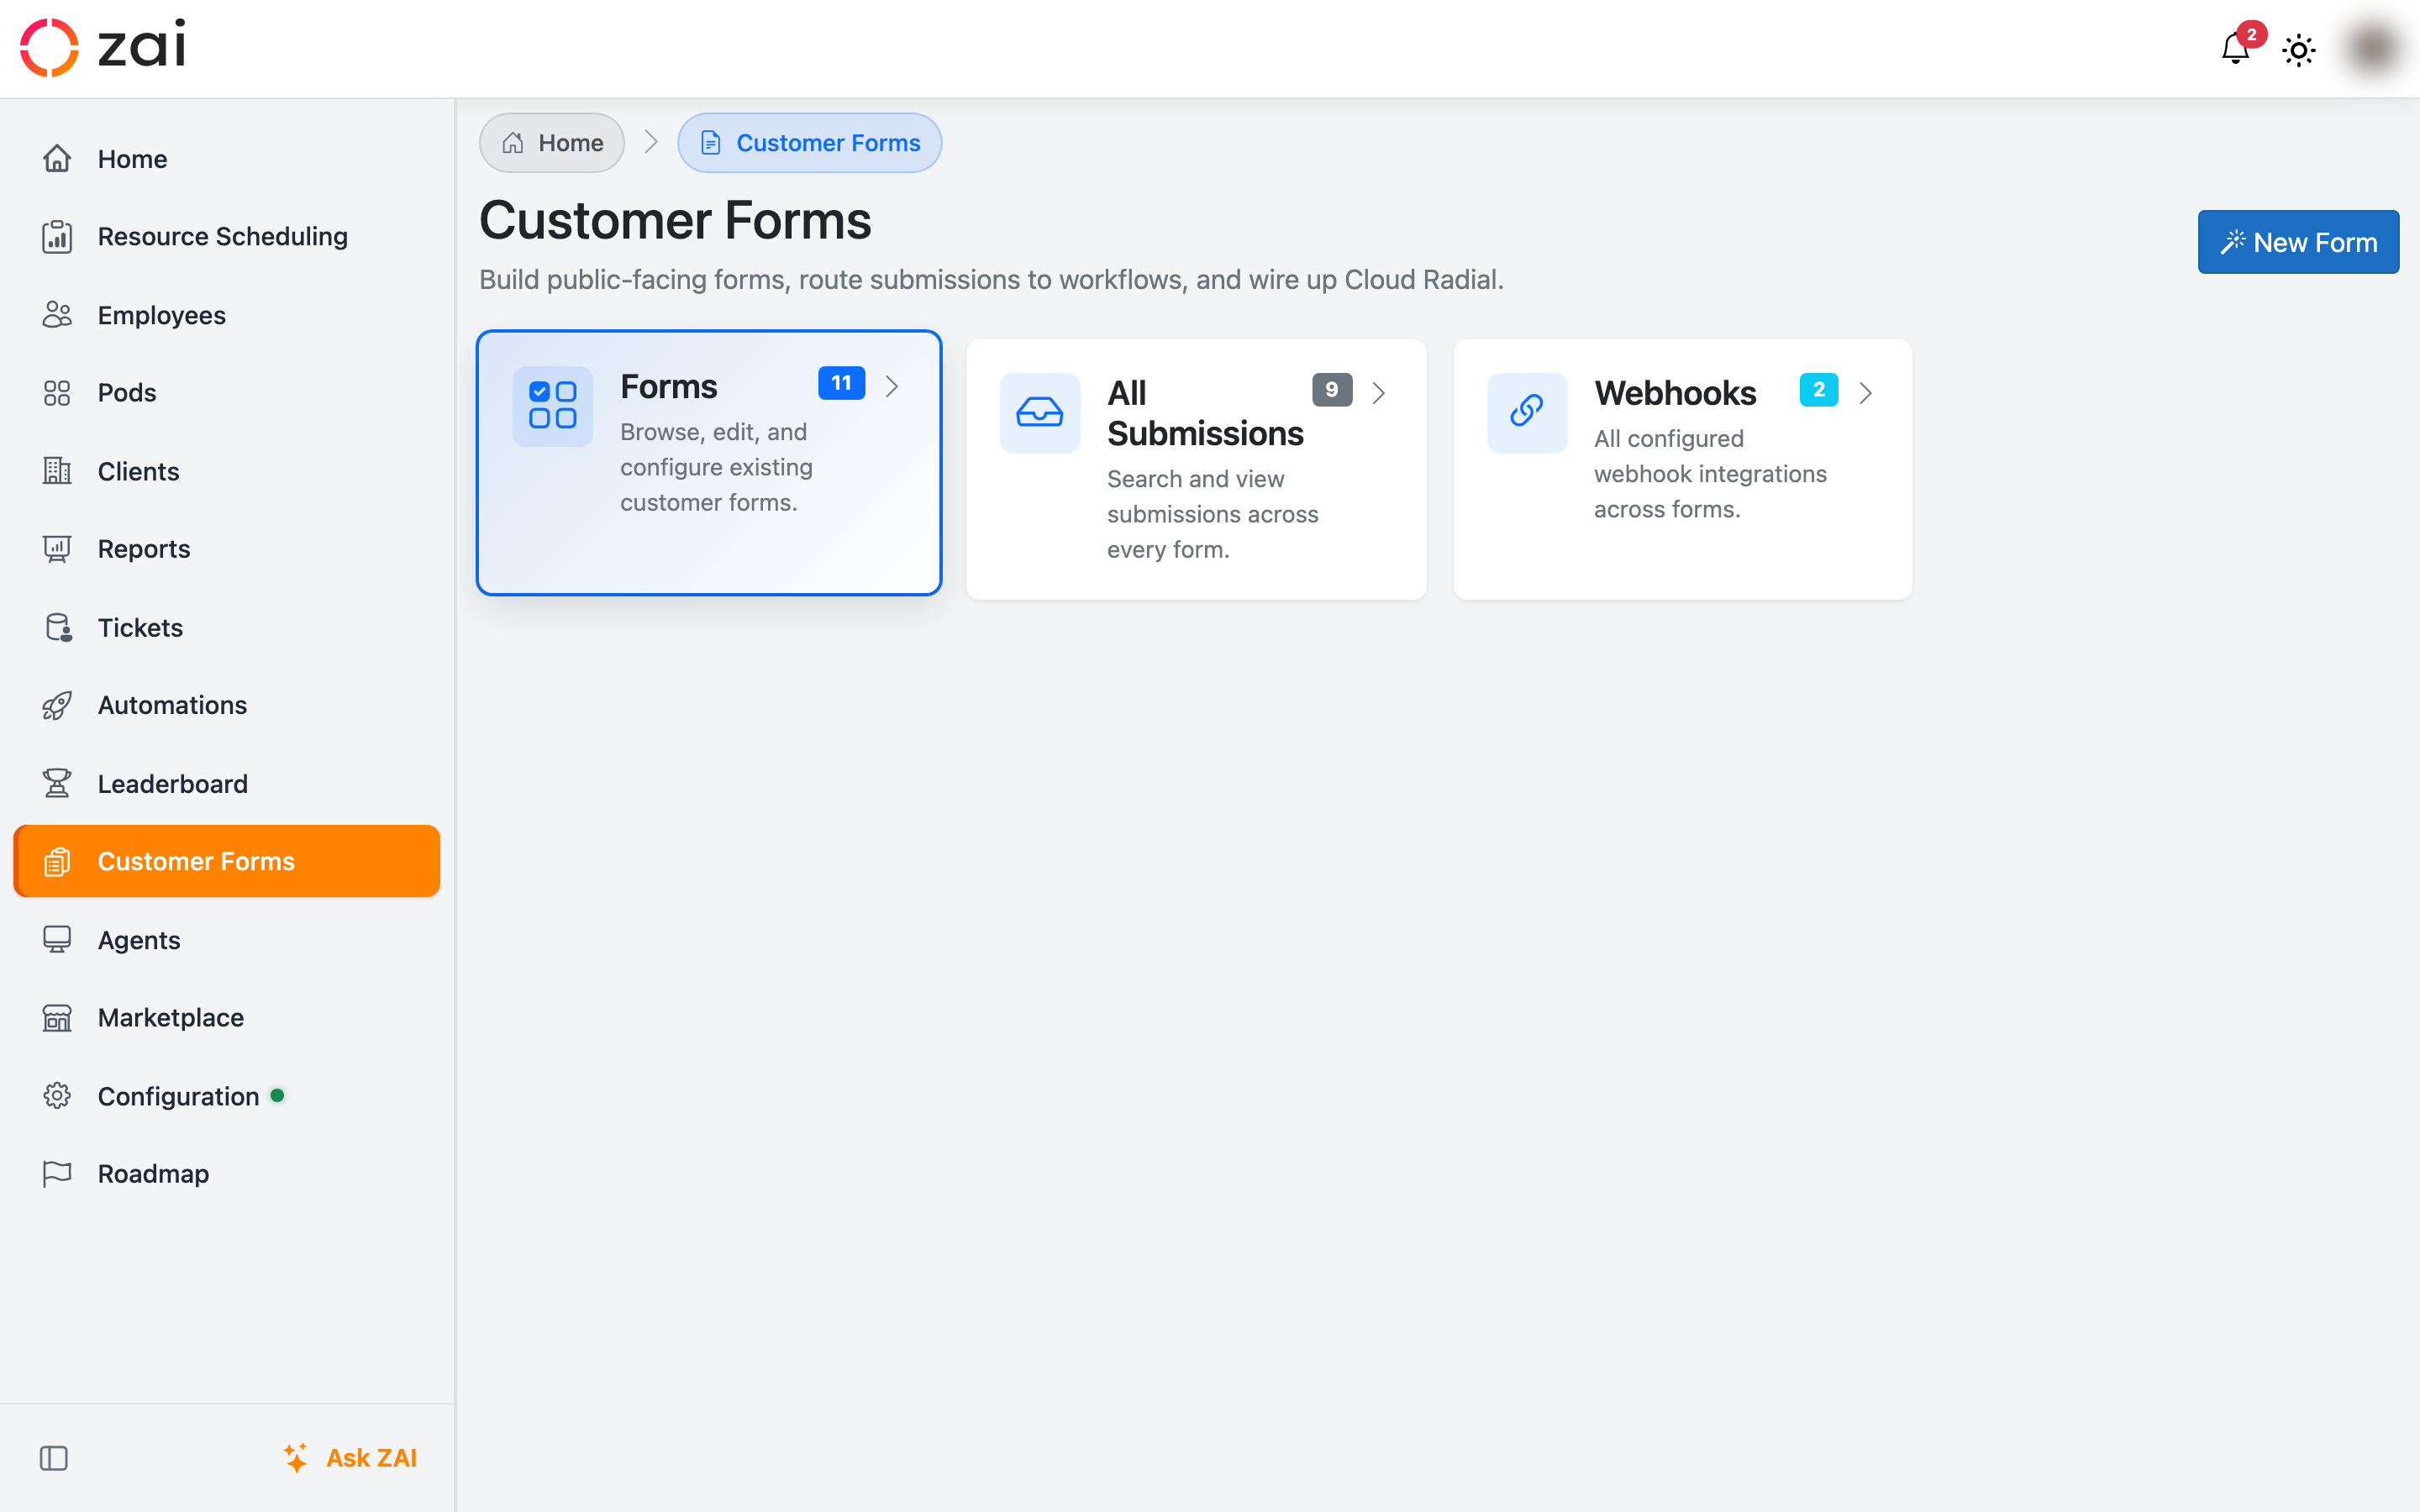2420x1512 pixels.
Task: Select Reports in sidebar
Action: (227, 548)
